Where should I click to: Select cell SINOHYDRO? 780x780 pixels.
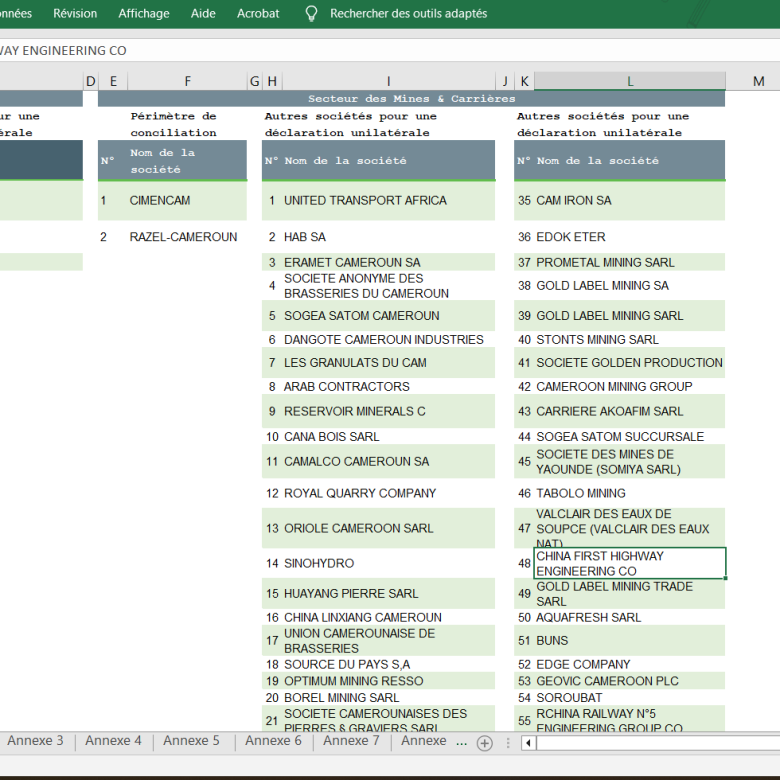point(389,563)
